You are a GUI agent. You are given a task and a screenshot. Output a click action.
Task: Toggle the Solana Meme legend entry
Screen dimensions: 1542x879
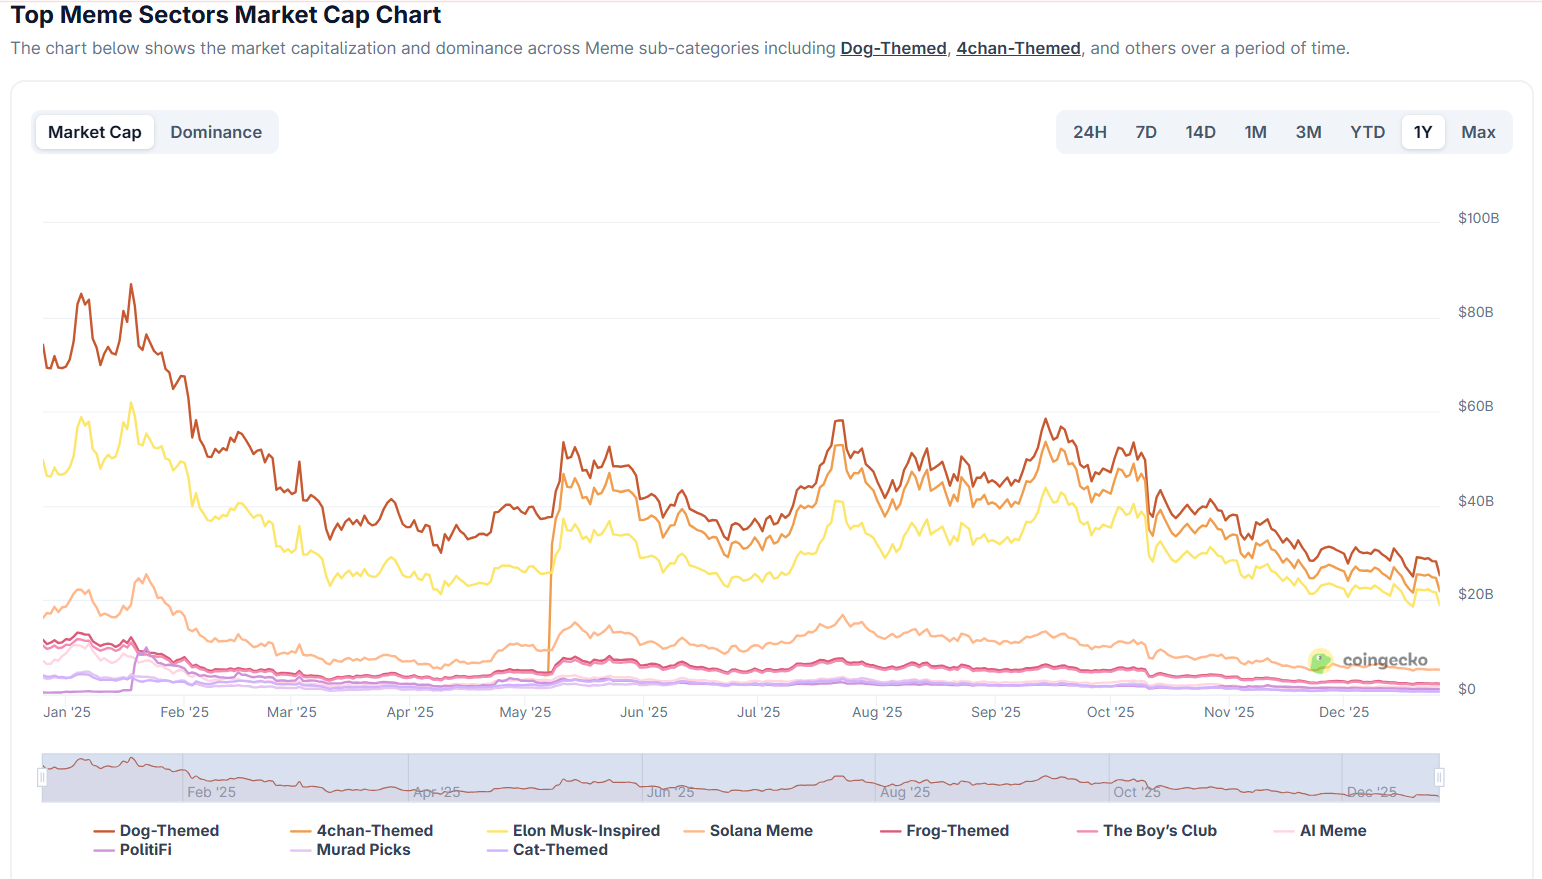[x=761, y=830]
